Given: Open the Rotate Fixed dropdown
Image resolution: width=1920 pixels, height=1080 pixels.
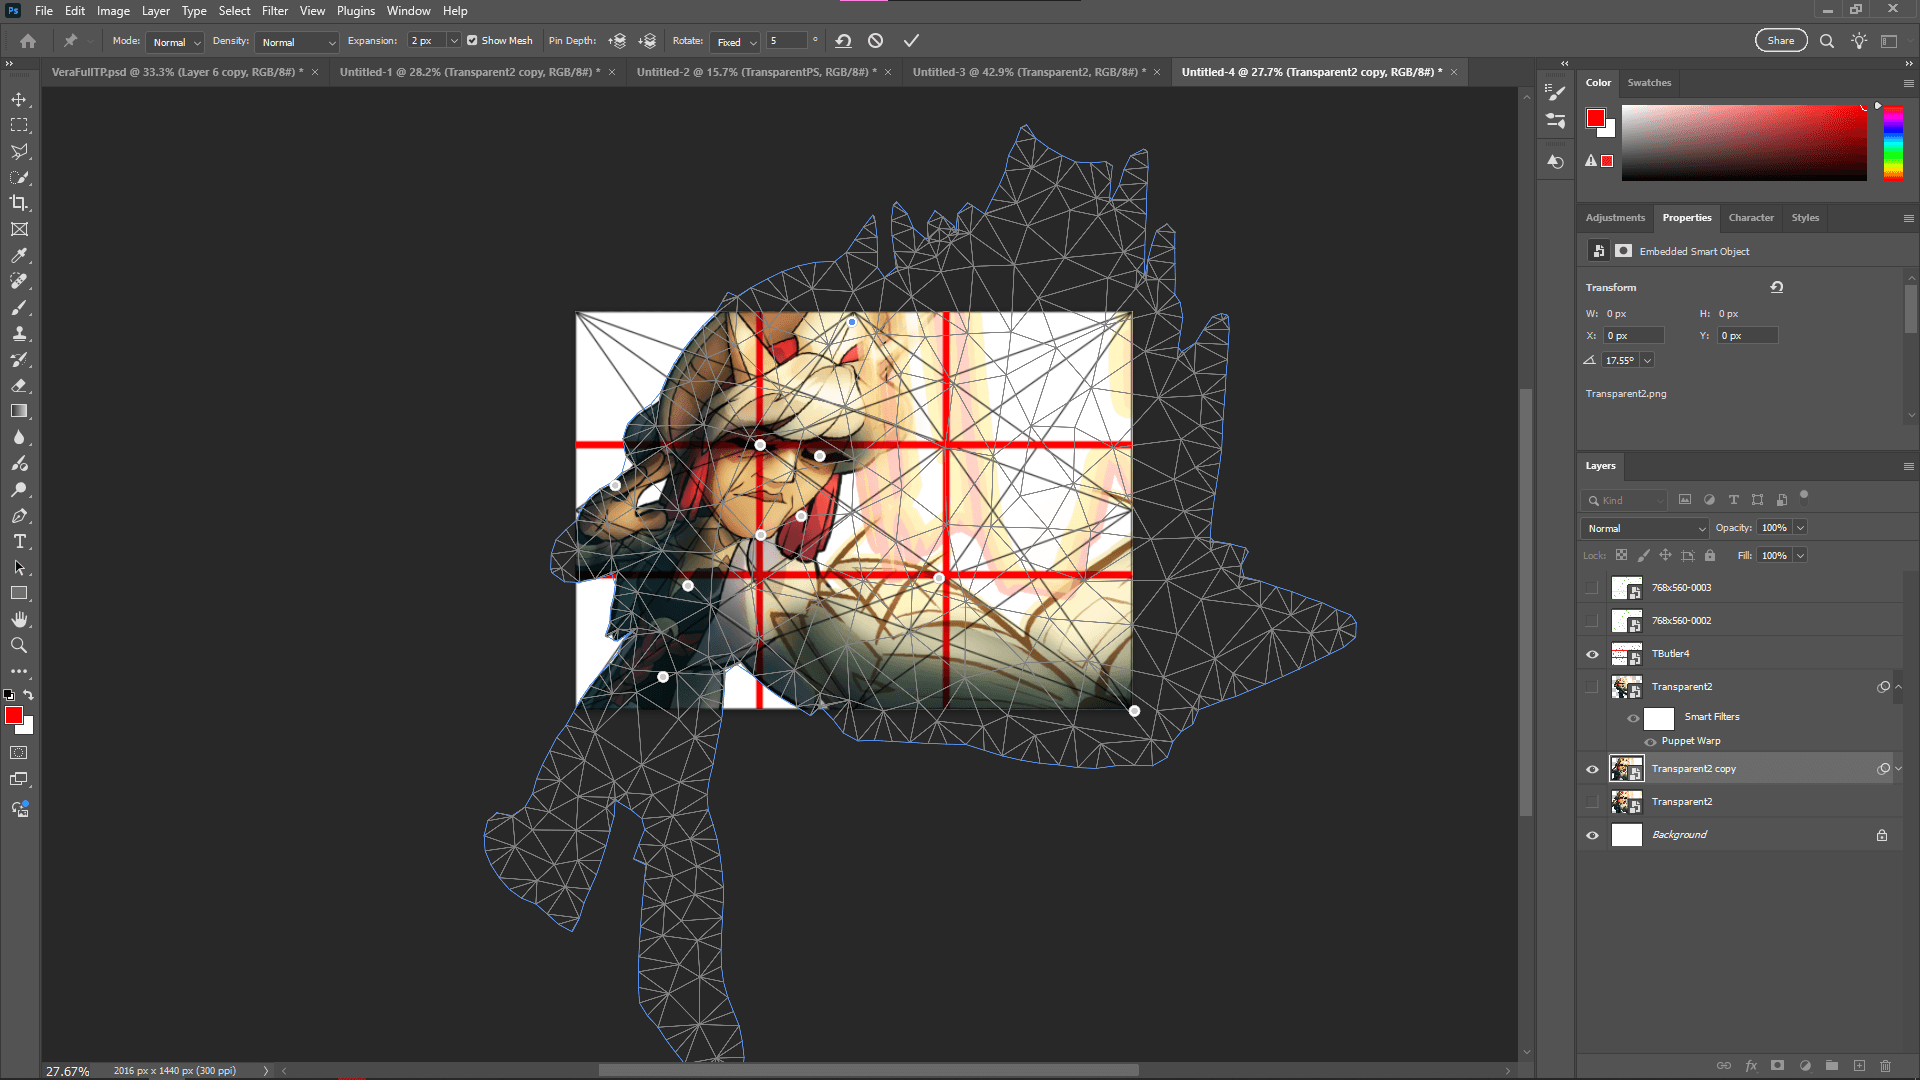Looking at the screenshot, I should pos(735,42).
